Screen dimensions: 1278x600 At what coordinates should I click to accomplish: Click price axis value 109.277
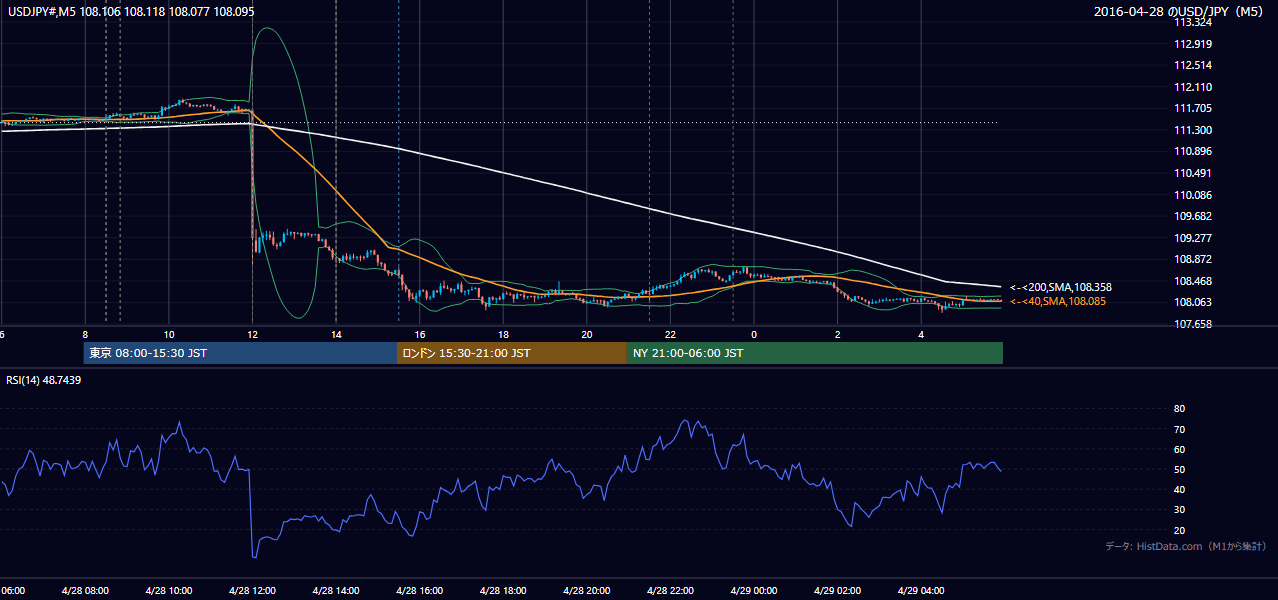click(1193, 238)
